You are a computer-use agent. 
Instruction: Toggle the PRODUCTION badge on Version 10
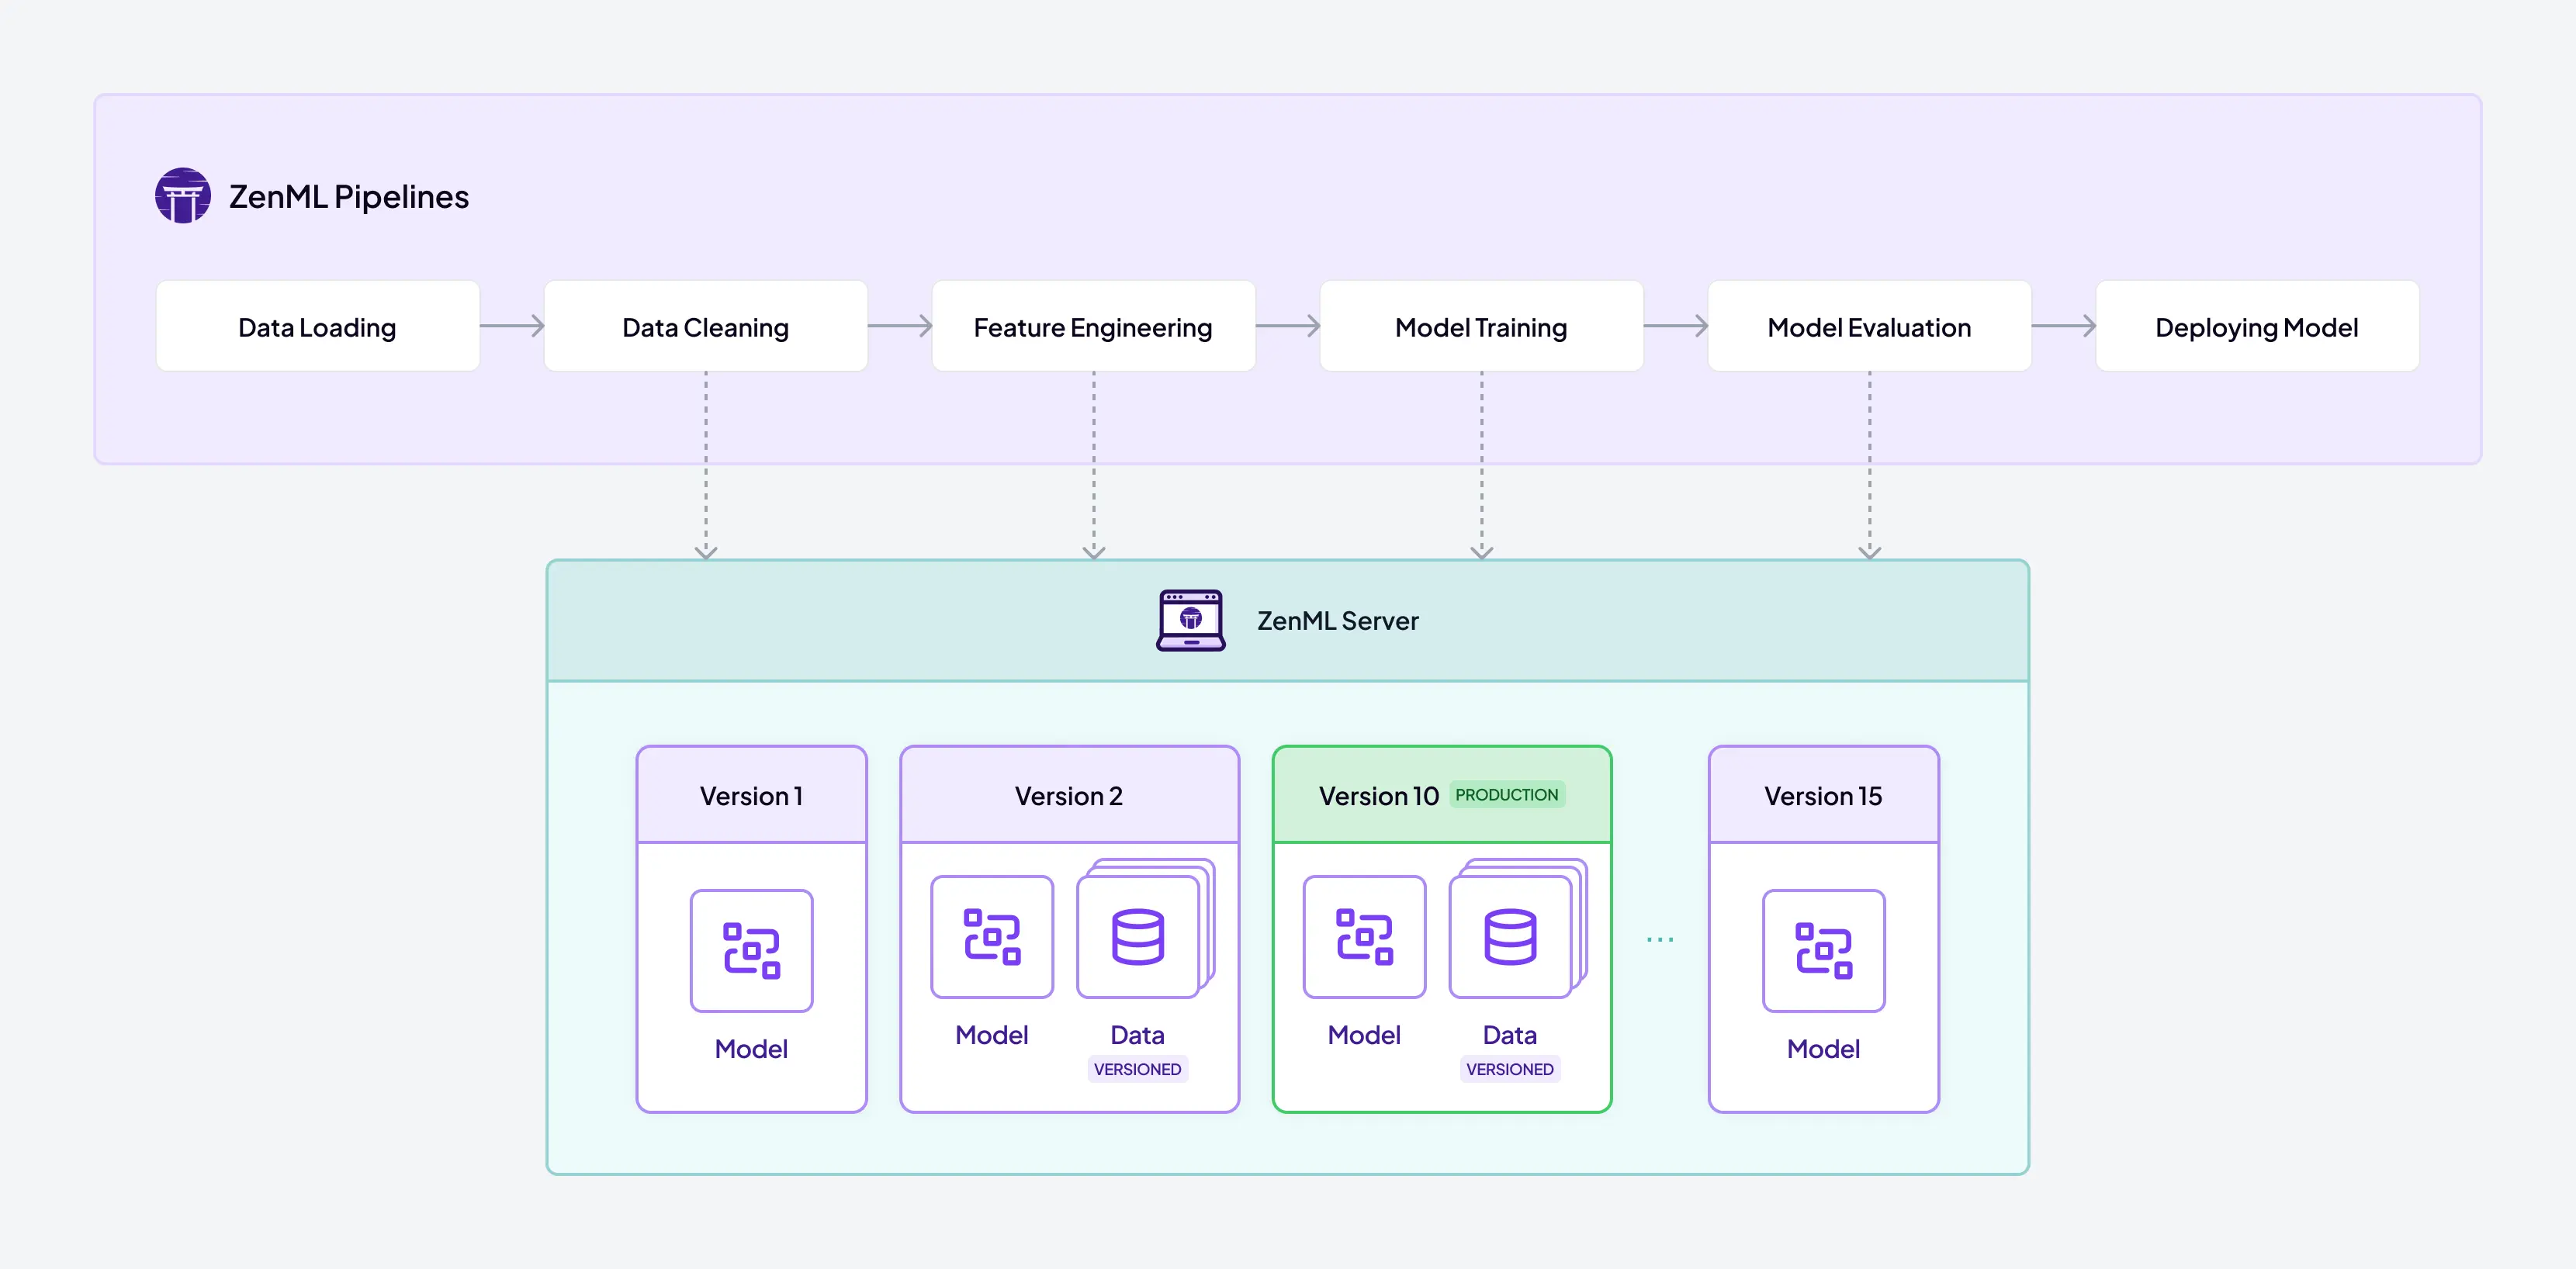(1506, 794)
